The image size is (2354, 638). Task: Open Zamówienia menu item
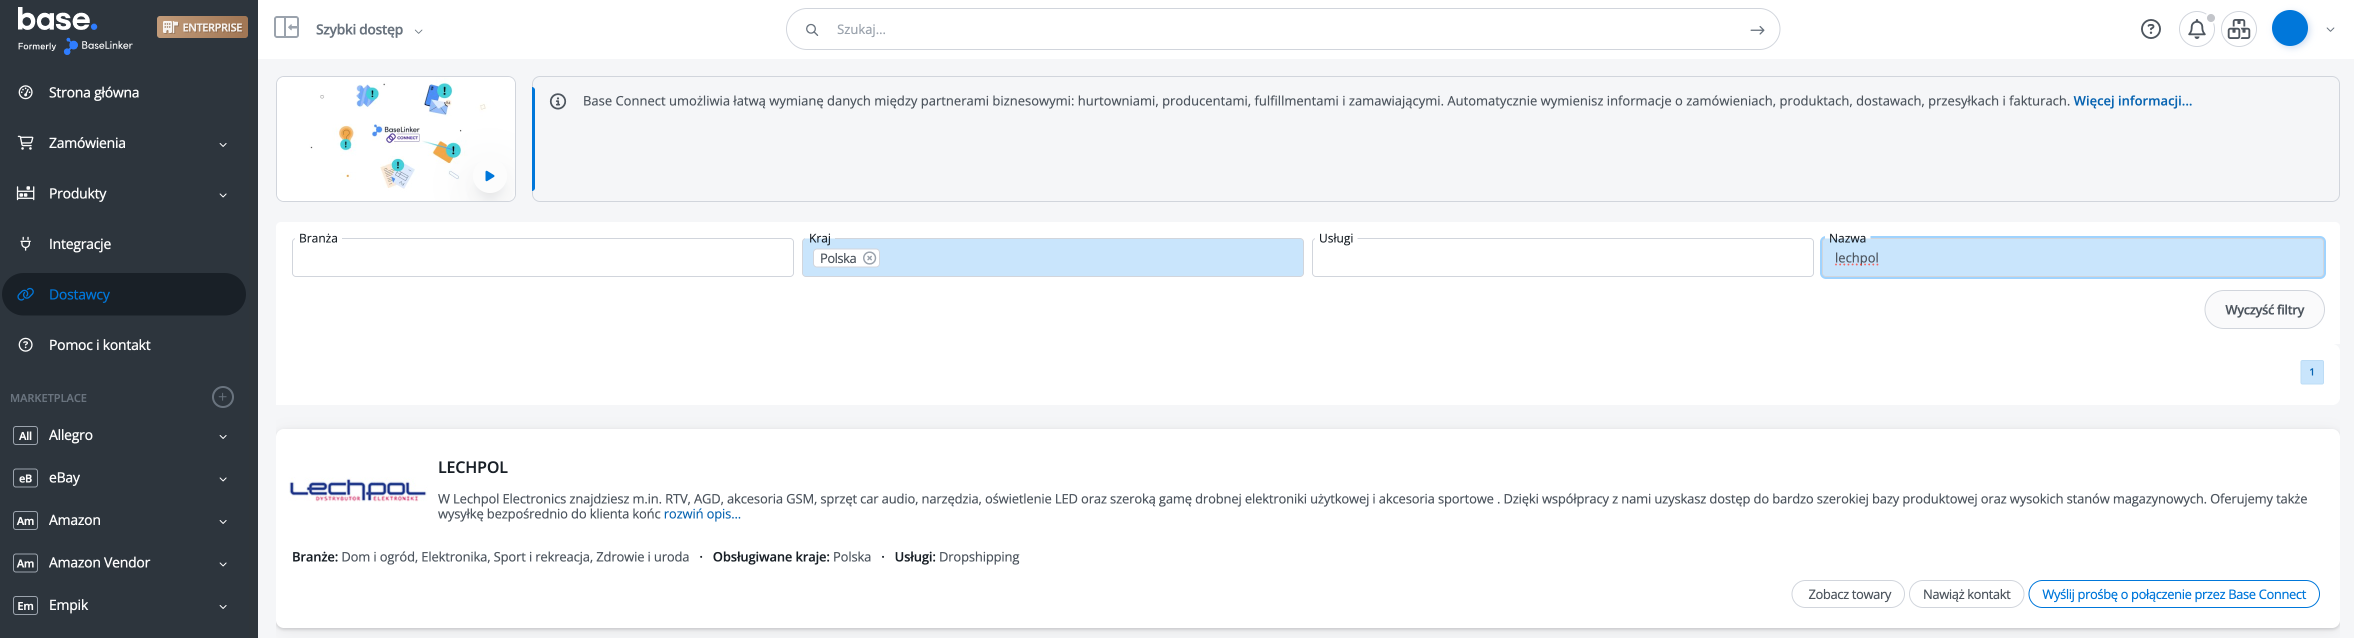pyautogui.click(x=87, y=143)
